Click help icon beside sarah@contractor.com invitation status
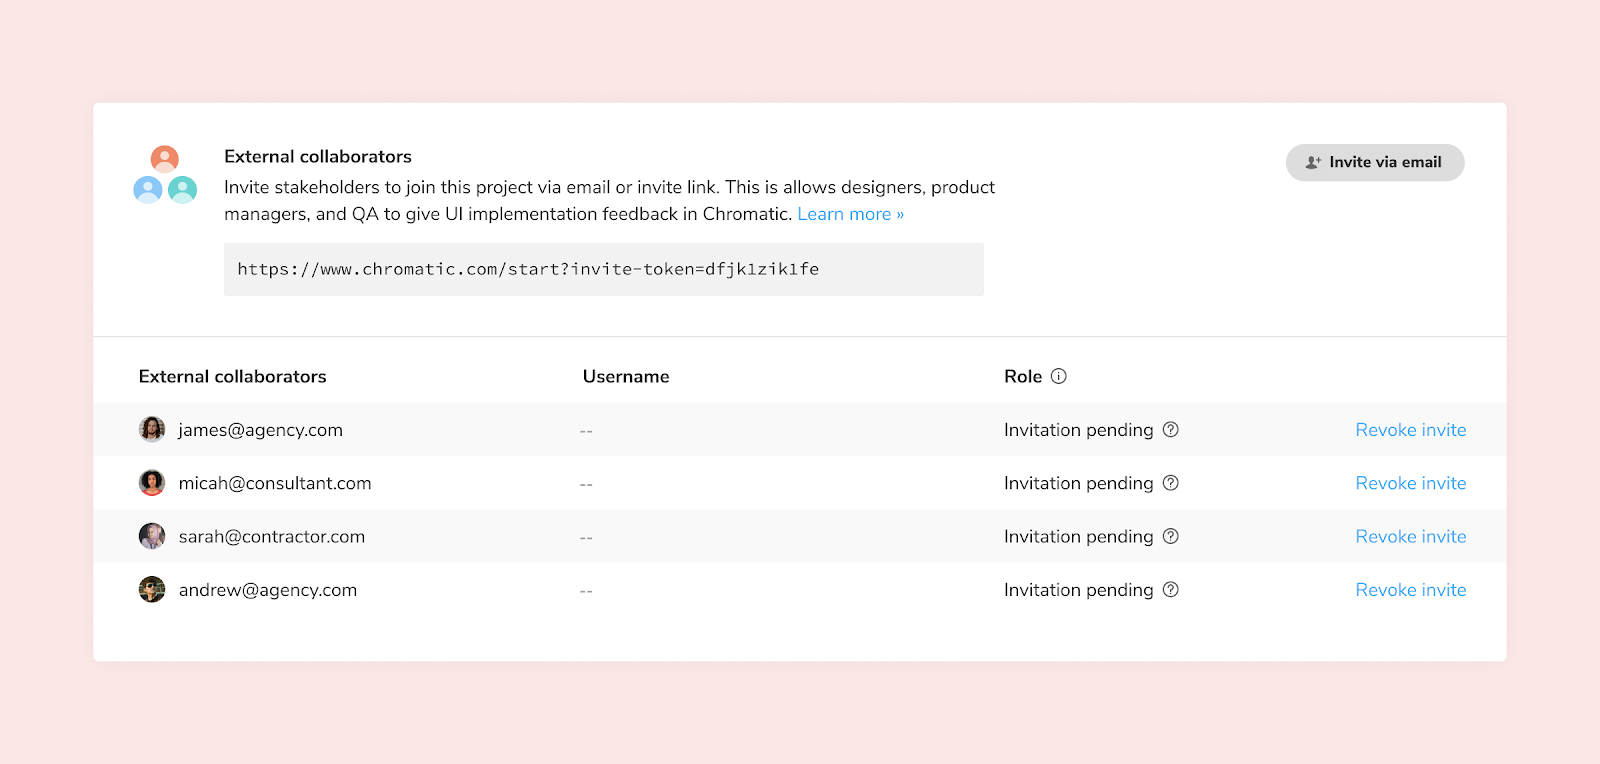The width and height of the screenshot is (1600, 764). [1171, 536]
